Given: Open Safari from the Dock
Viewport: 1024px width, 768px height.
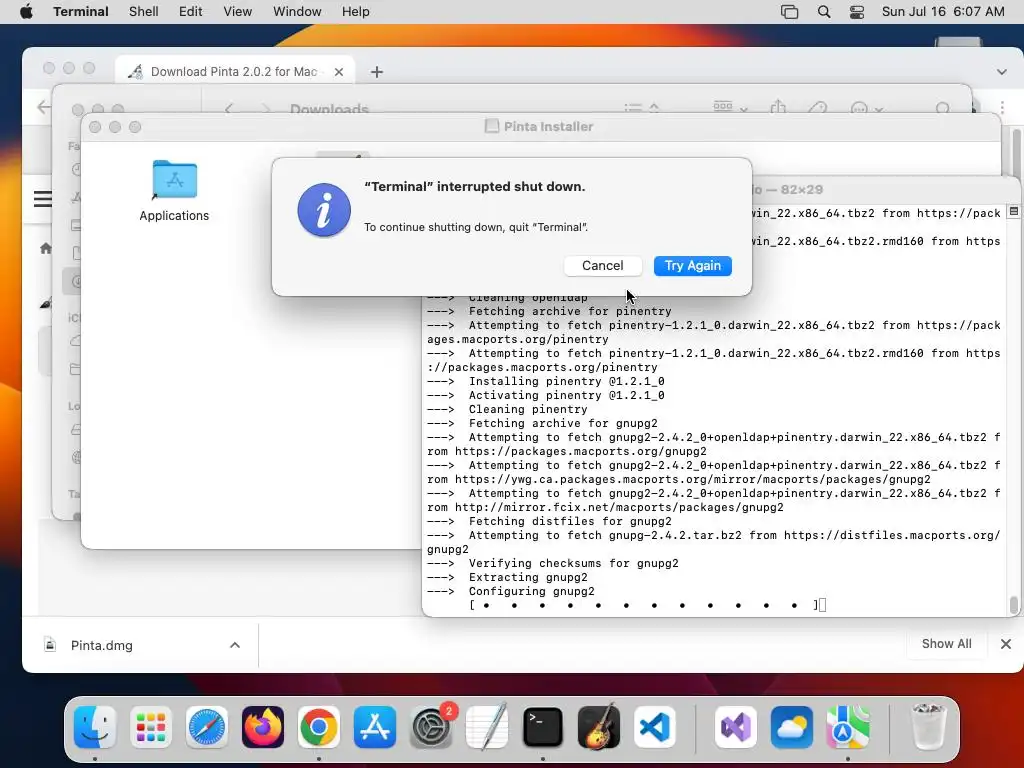Looking at the screenshot, I should [x=207, y=727].
